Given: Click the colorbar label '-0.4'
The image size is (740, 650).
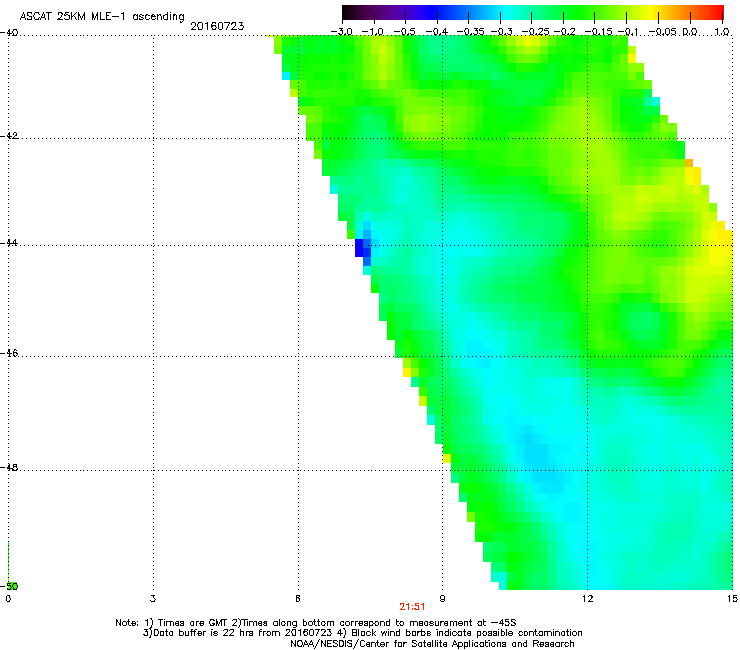Looking at the screenshot, I should 437,32.
